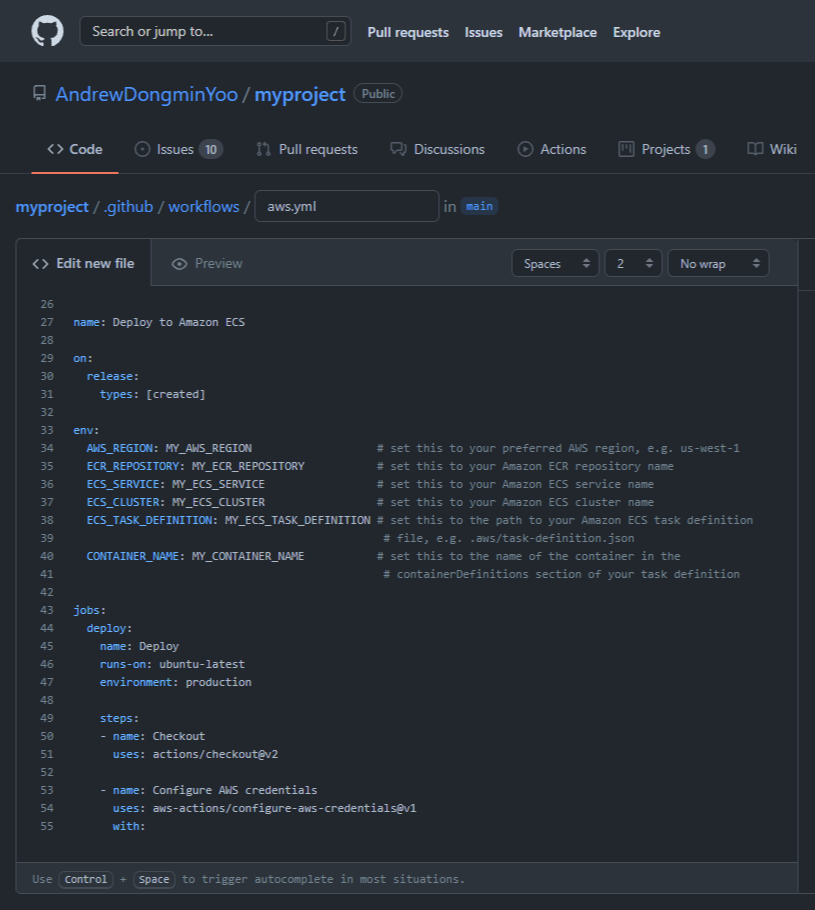Click 'CONTAINER_NAME: MY_CONTAINER_NAME' on line 40
This screenshot has width=815, height=910.
pyautogui.click(x=196, y=556)
